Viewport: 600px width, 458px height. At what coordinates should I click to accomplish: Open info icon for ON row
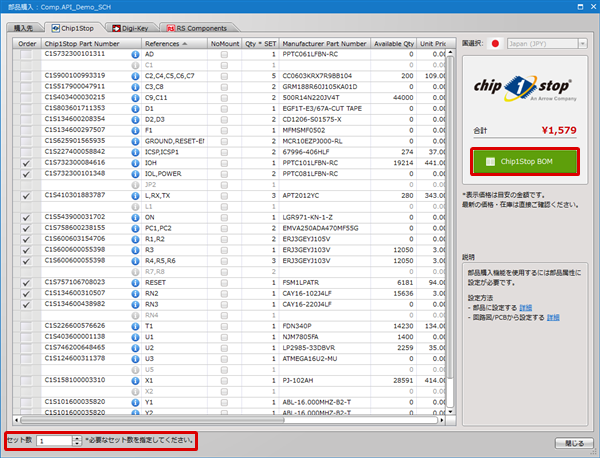pyautogui.click(x=135, y=218)
